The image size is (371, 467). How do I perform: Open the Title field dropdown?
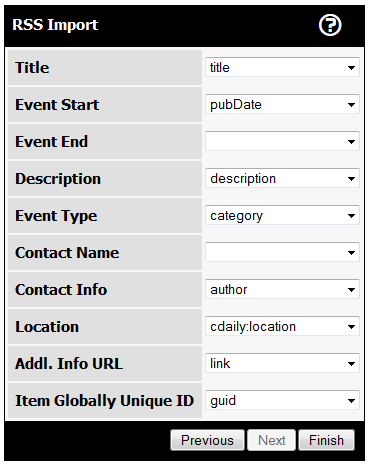pyautogui.click(x=282, y=67)
